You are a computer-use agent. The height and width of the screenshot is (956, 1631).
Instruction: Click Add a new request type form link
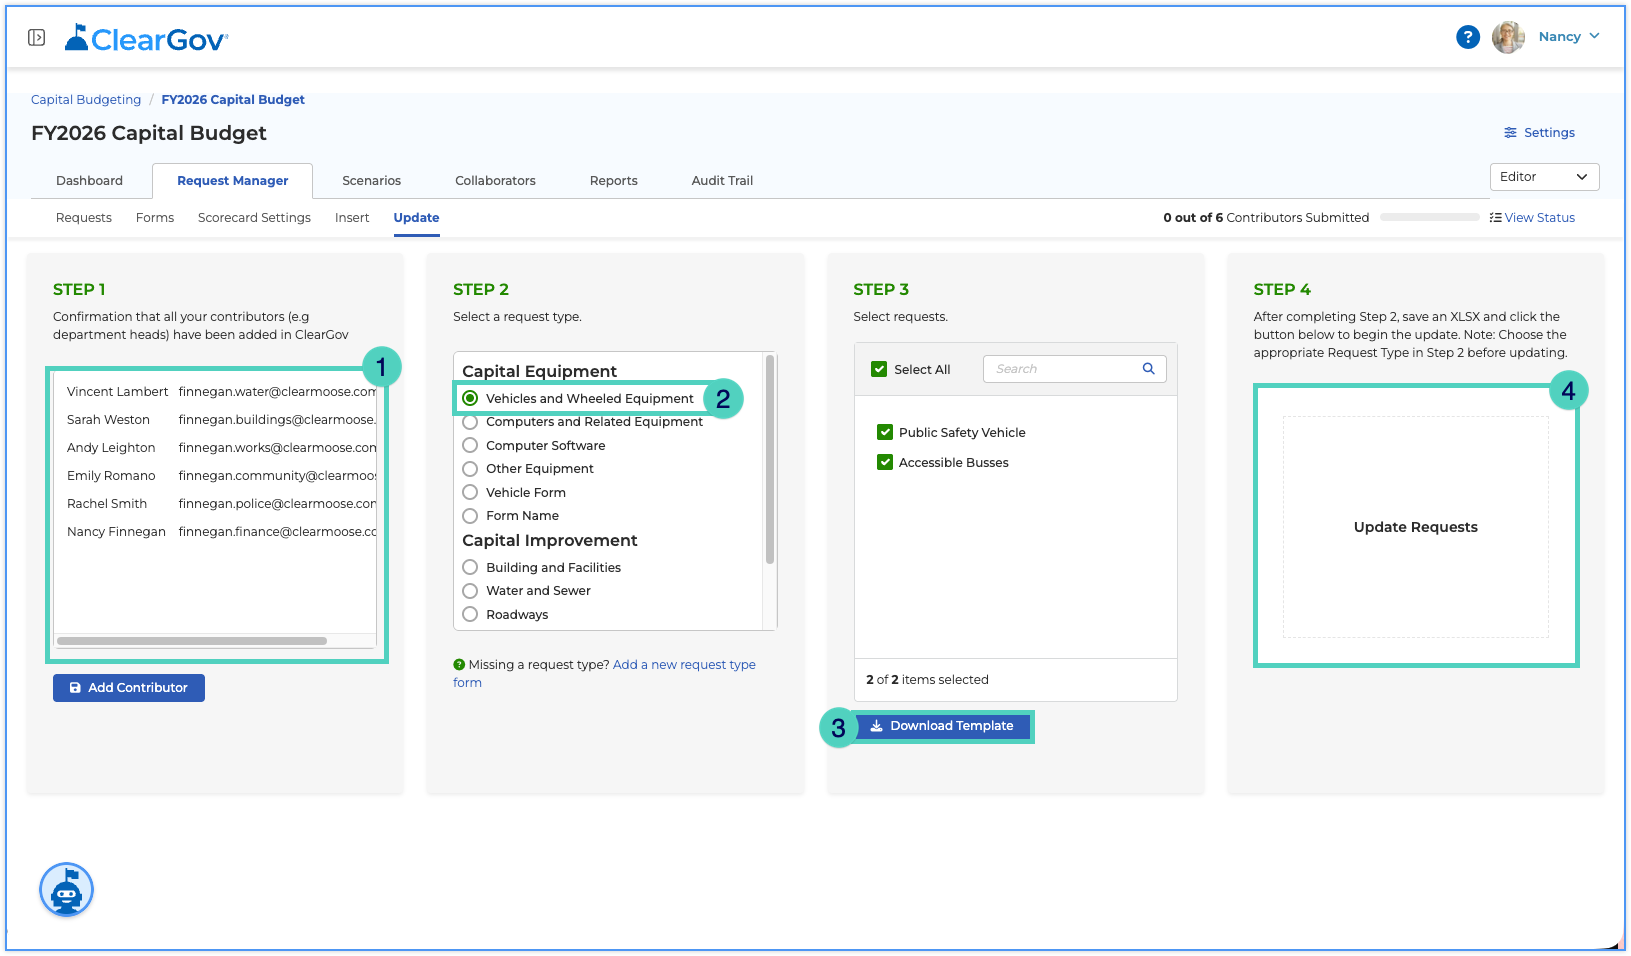[x=604, y=674]
